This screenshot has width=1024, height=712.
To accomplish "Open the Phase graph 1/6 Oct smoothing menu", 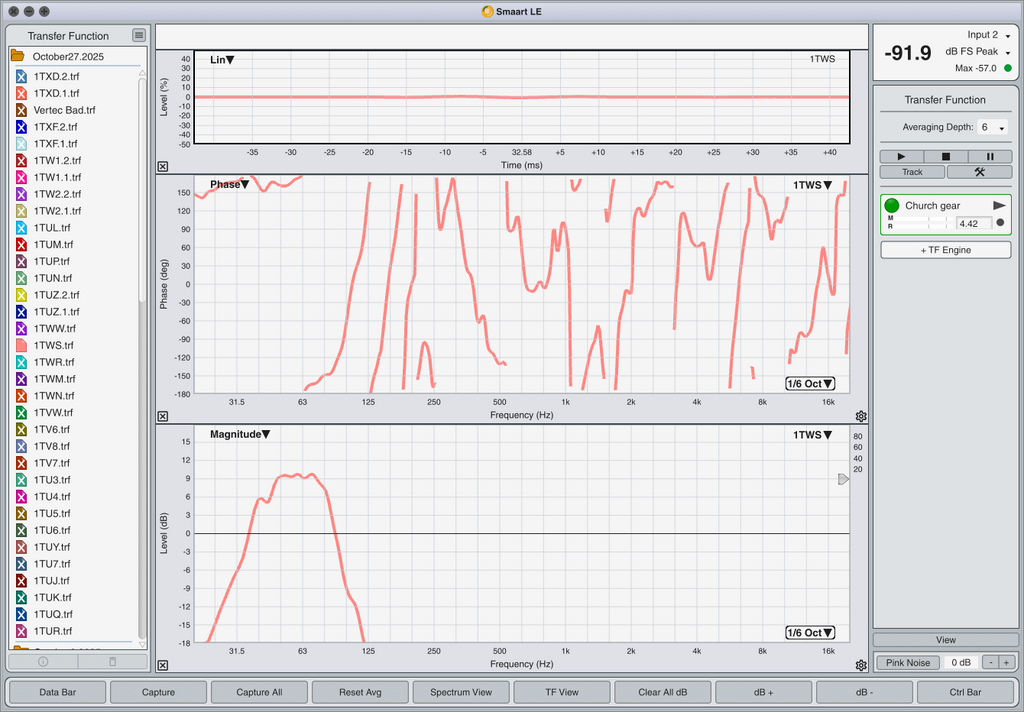I will [x=809, y=384].
